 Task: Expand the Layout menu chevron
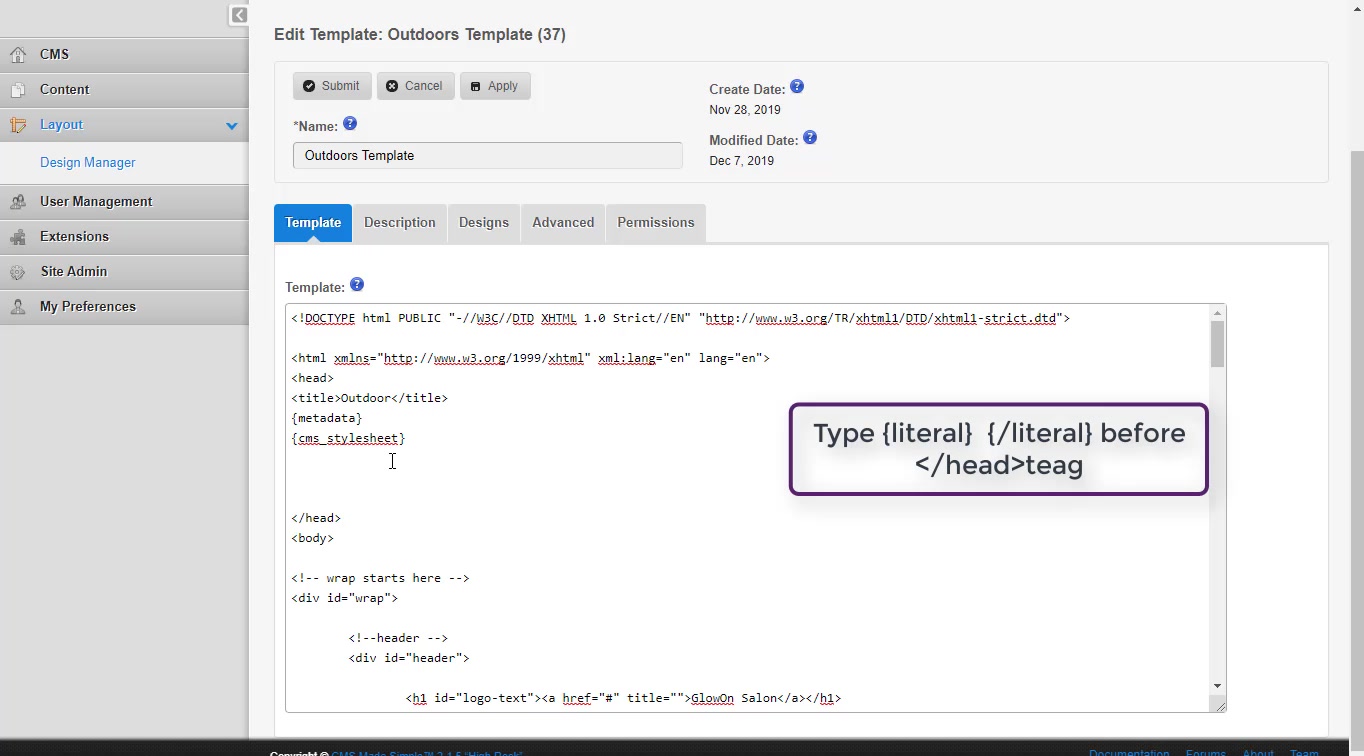tap(232, 126)
